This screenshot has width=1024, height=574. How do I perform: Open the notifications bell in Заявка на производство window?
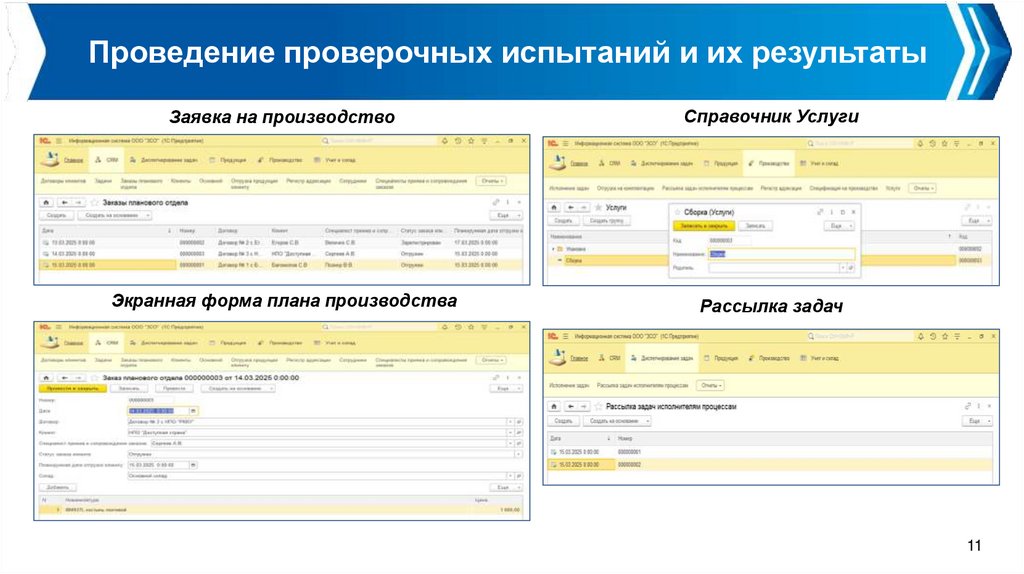click(x=444, y=141)
